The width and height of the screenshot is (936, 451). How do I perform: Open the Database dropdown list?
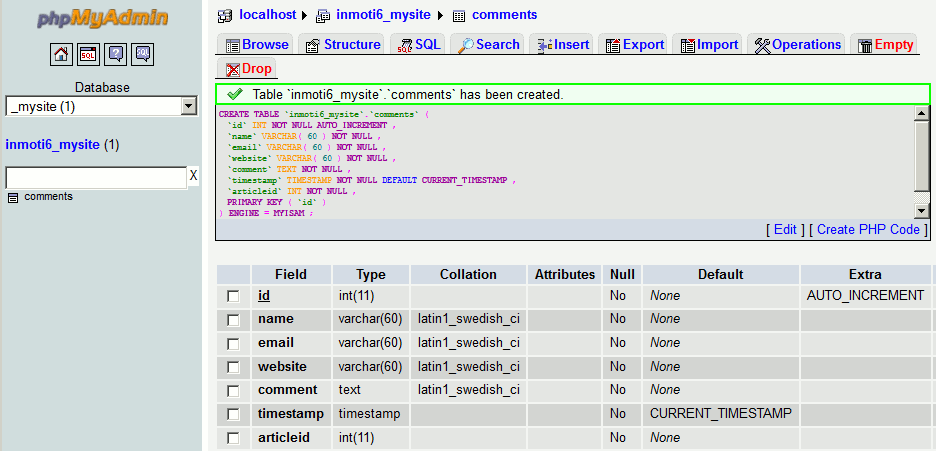[x=189, y=106]
